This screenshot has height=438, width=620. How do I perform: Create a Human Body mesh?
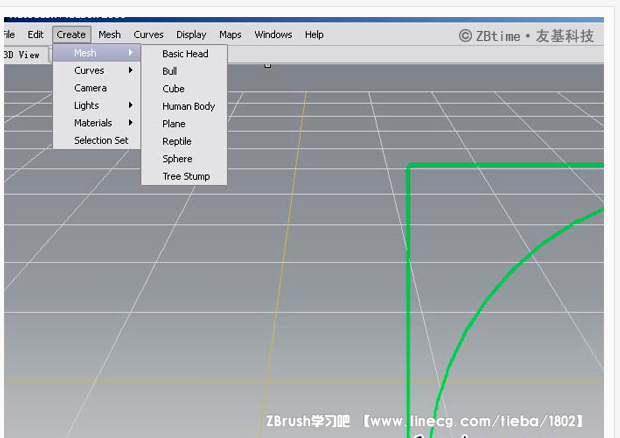[184, 106]
